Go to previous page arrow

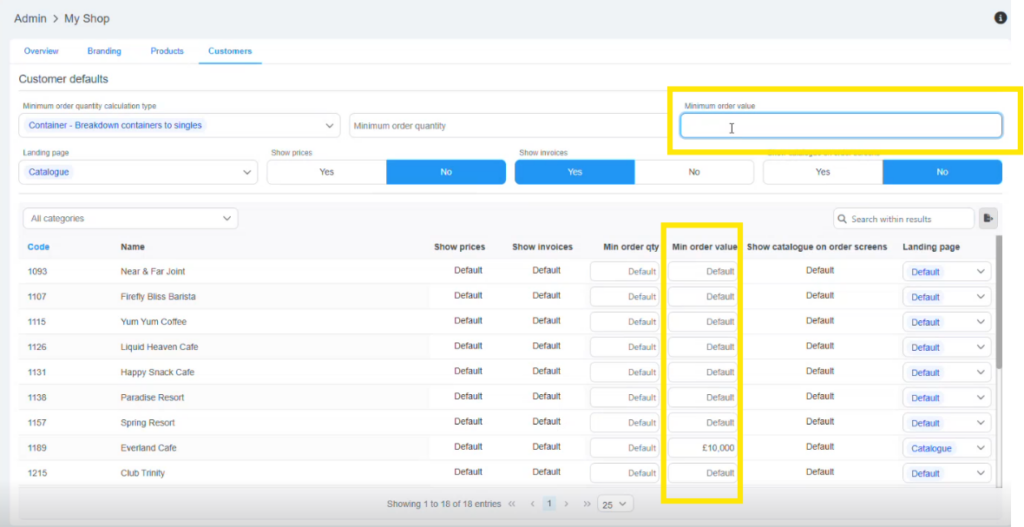pyautogui.click(x=532, y=504)
